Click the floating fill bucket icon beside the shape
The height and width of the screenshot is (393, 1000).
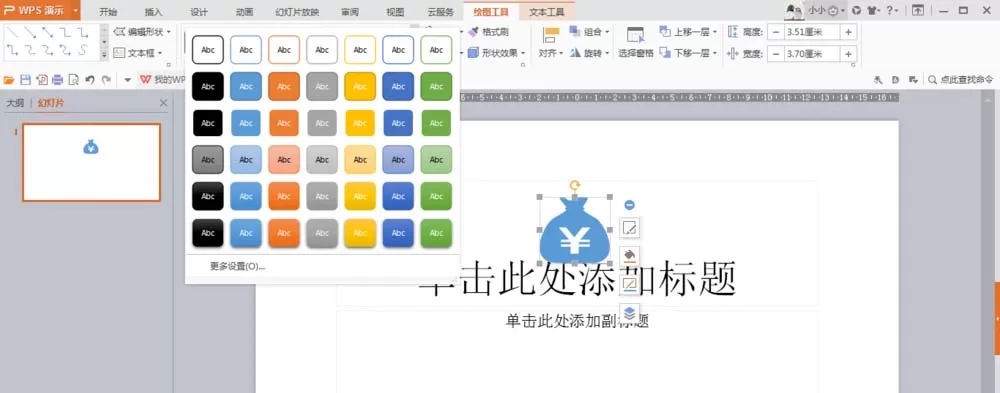pyautogui.click(x=629, y=256)
